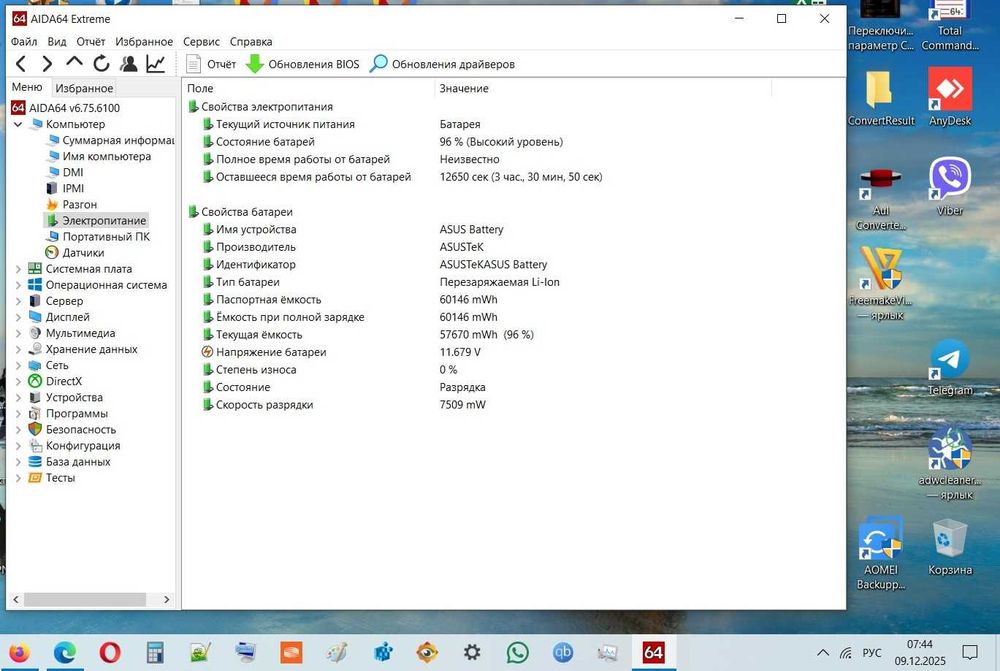Show hidden tray icons chevron
Viewport: 1000px width, 671px height.
823,653
